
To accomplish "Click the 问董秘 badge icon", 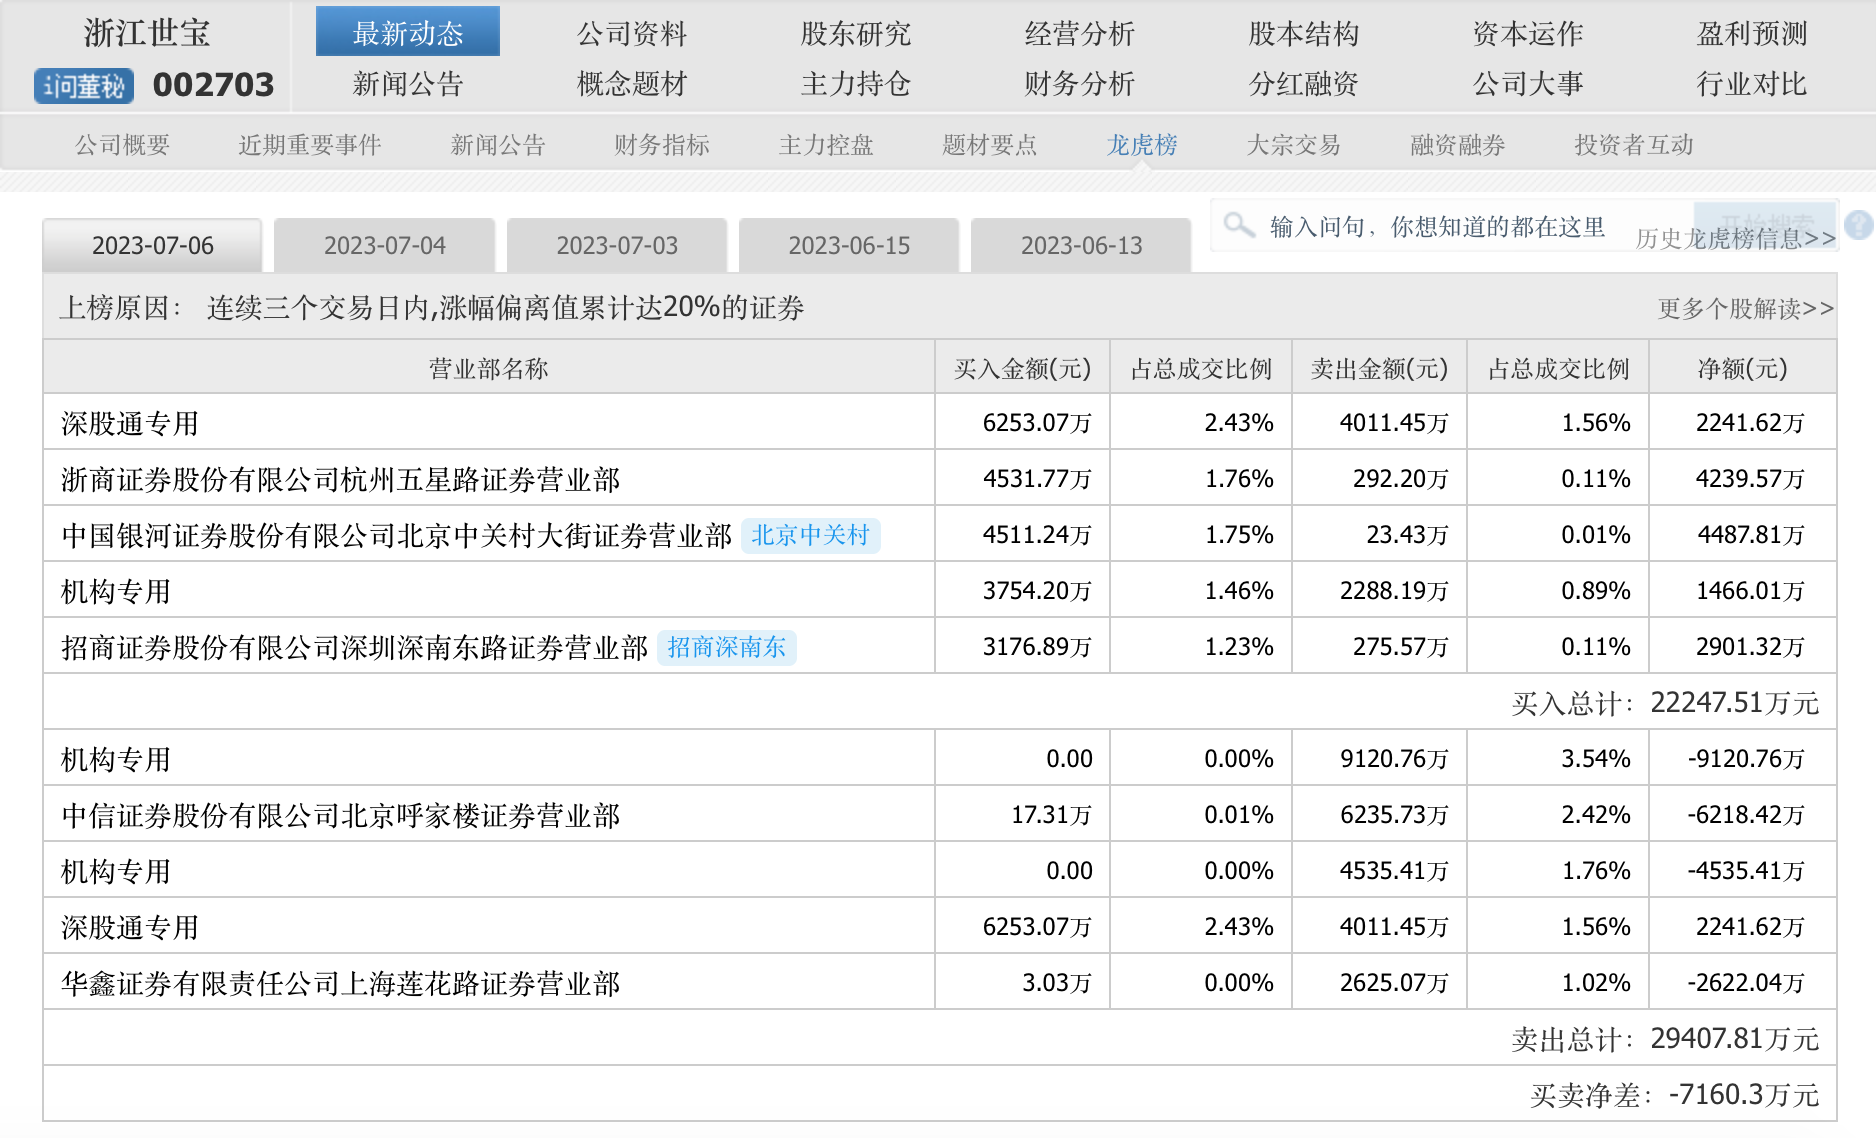I will [84, 86].
